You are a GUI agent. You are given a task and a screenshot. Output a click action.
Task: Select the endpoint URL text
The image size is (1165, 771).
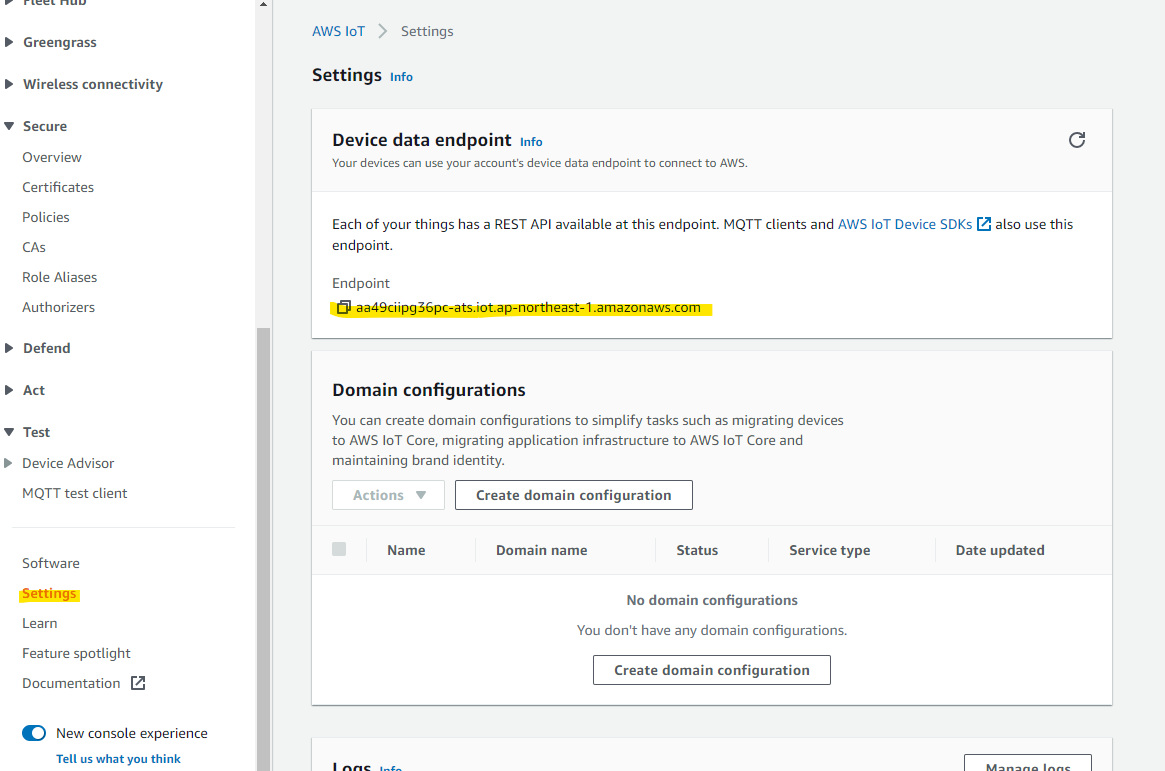[528, 308]
